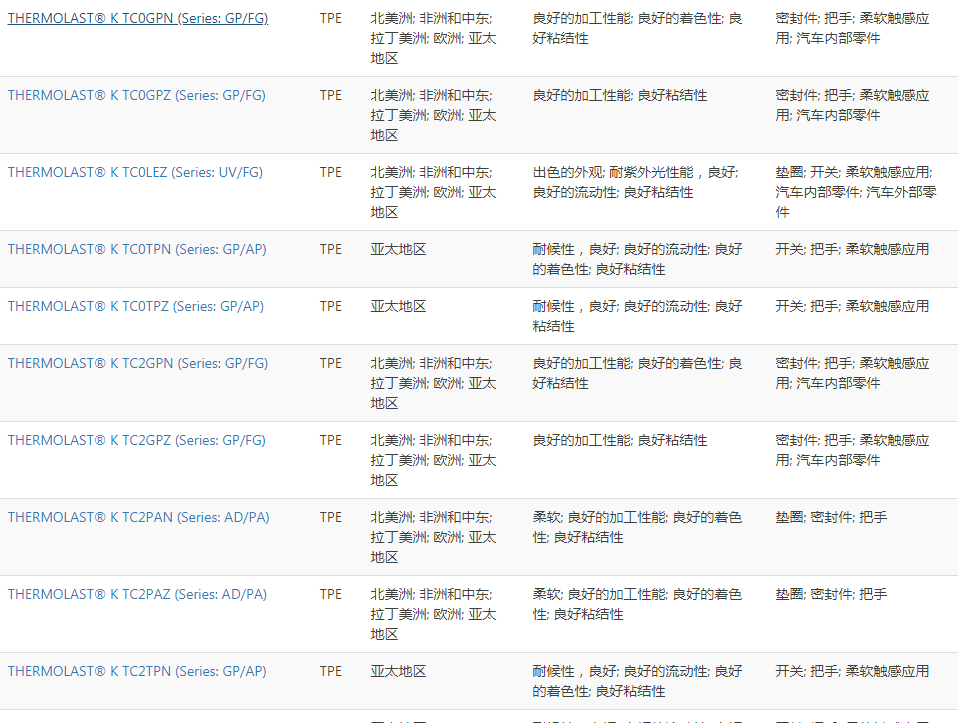Click the TPE cell in the TC2TPN row
The width and height of the screenshot is (958, 723).
pos(331,671)
